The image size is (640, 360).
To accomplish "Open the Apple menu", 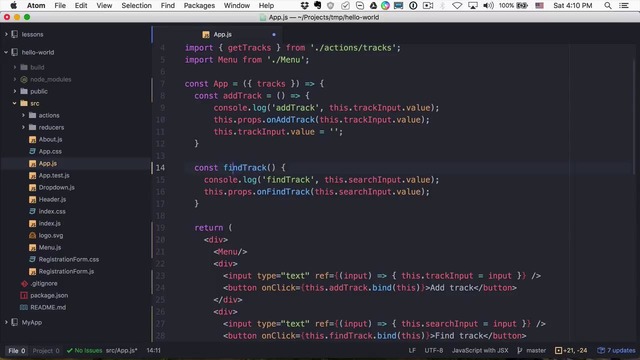I will pyautogui.click(x=13, y=5).
